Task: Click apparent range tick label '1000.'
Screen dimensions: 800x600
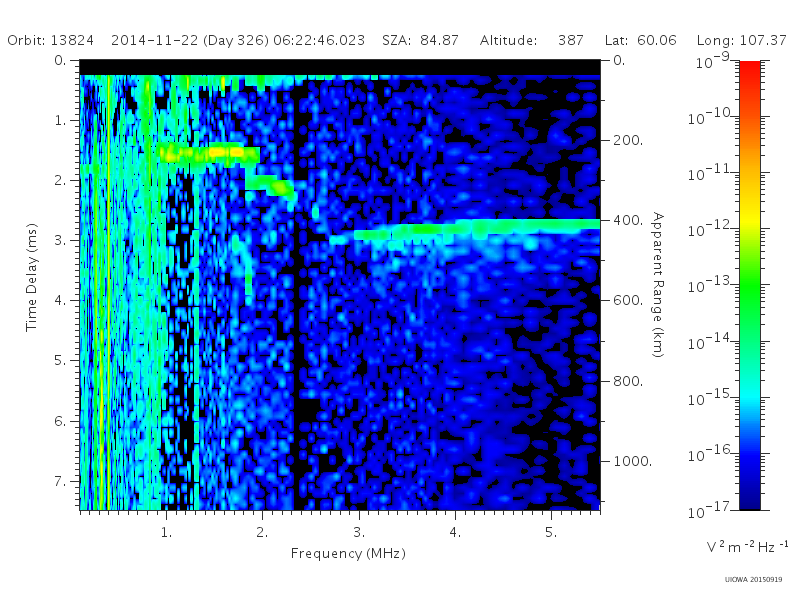Action: coord(632,461)
